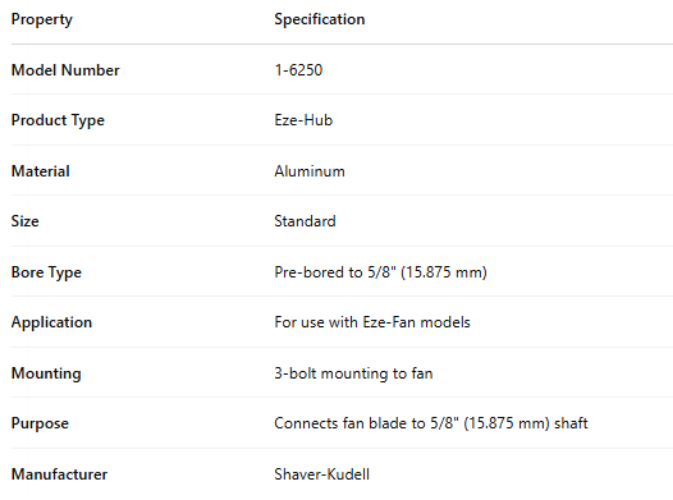The height and width of the screenshot is (500, 673).
Task: Select the Manufacturer row label
Action: (x=59, y=474)
